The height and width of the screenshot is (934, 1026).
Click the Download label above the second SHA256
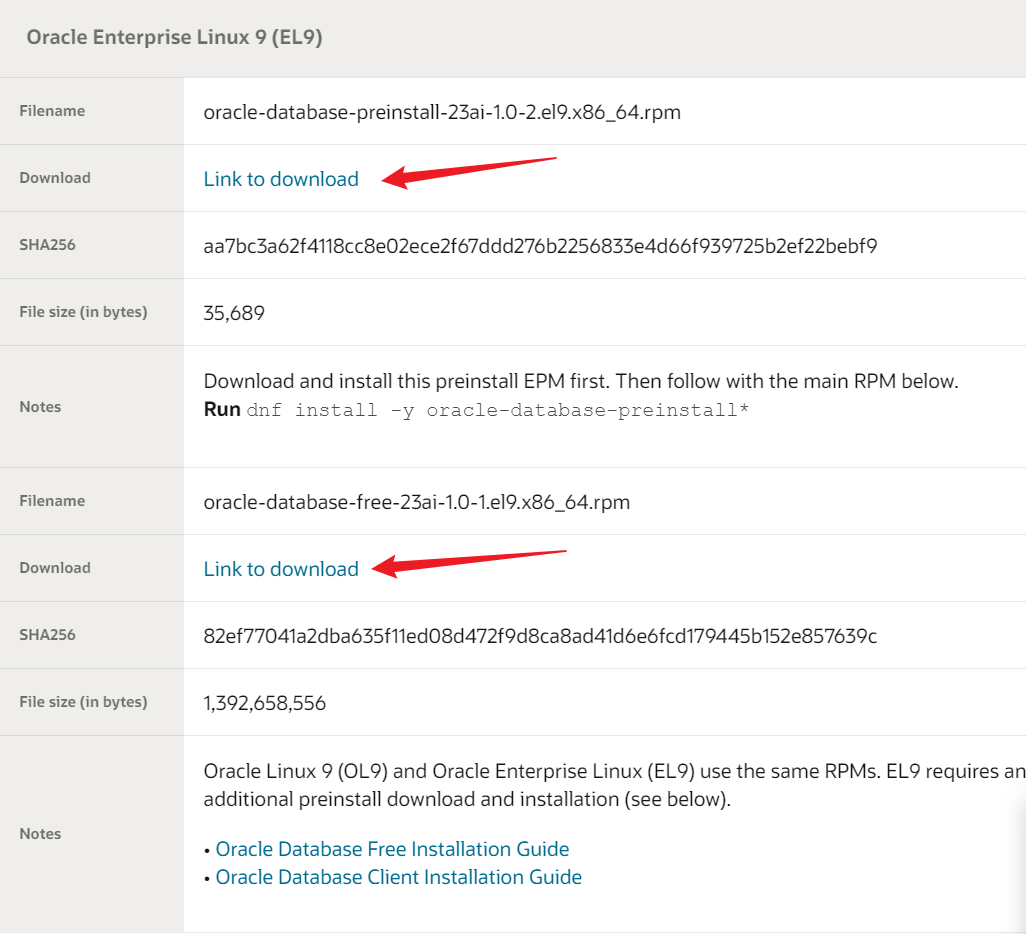pyautogui.click(x=55, y=568)
